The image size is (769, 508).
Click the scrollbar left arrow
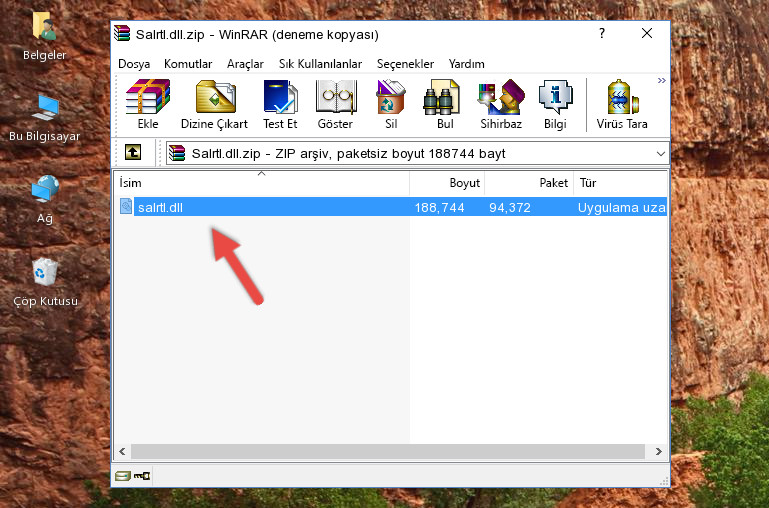(123, 451)
